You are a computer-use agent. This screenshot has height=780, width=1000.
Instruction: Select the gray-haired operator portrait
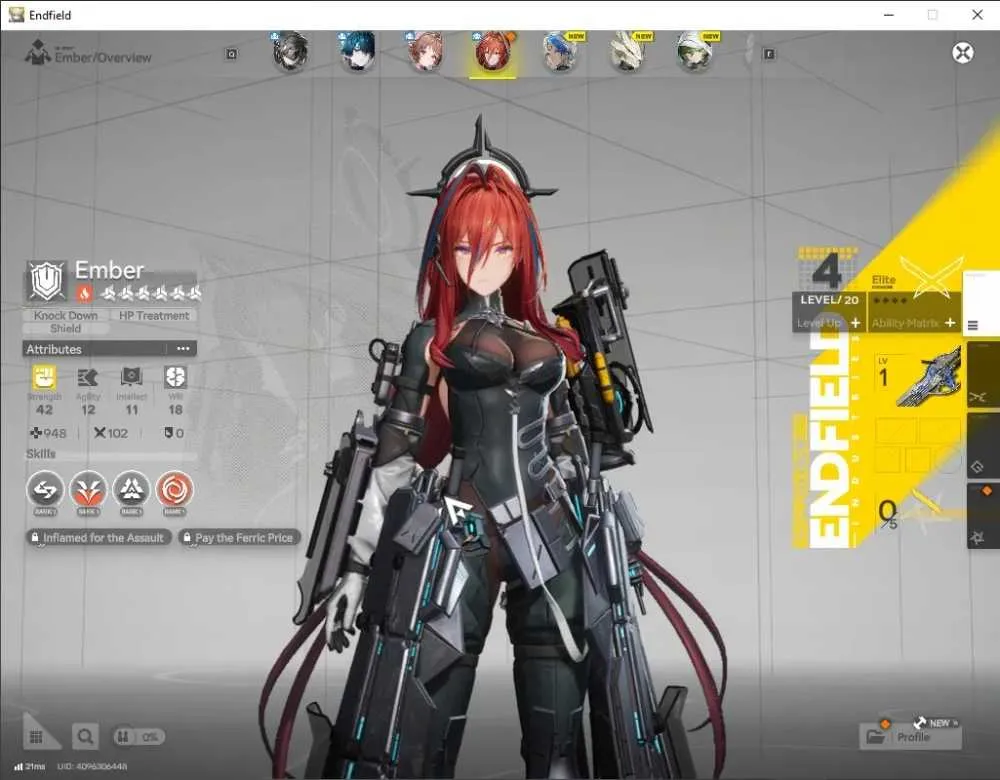coord(290,51)
